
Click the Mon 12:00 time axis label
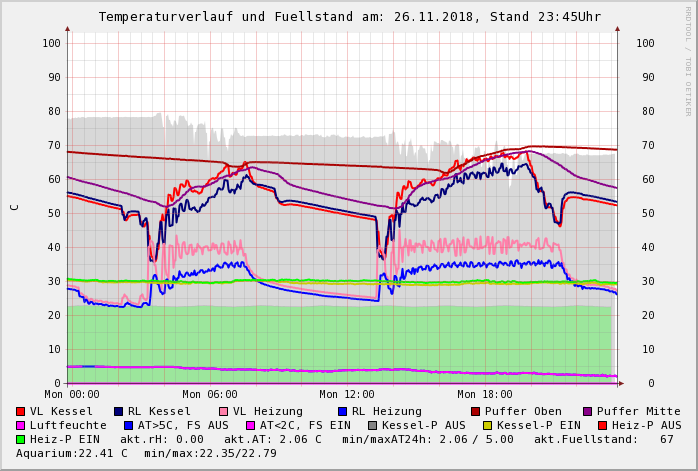point(347,394)
